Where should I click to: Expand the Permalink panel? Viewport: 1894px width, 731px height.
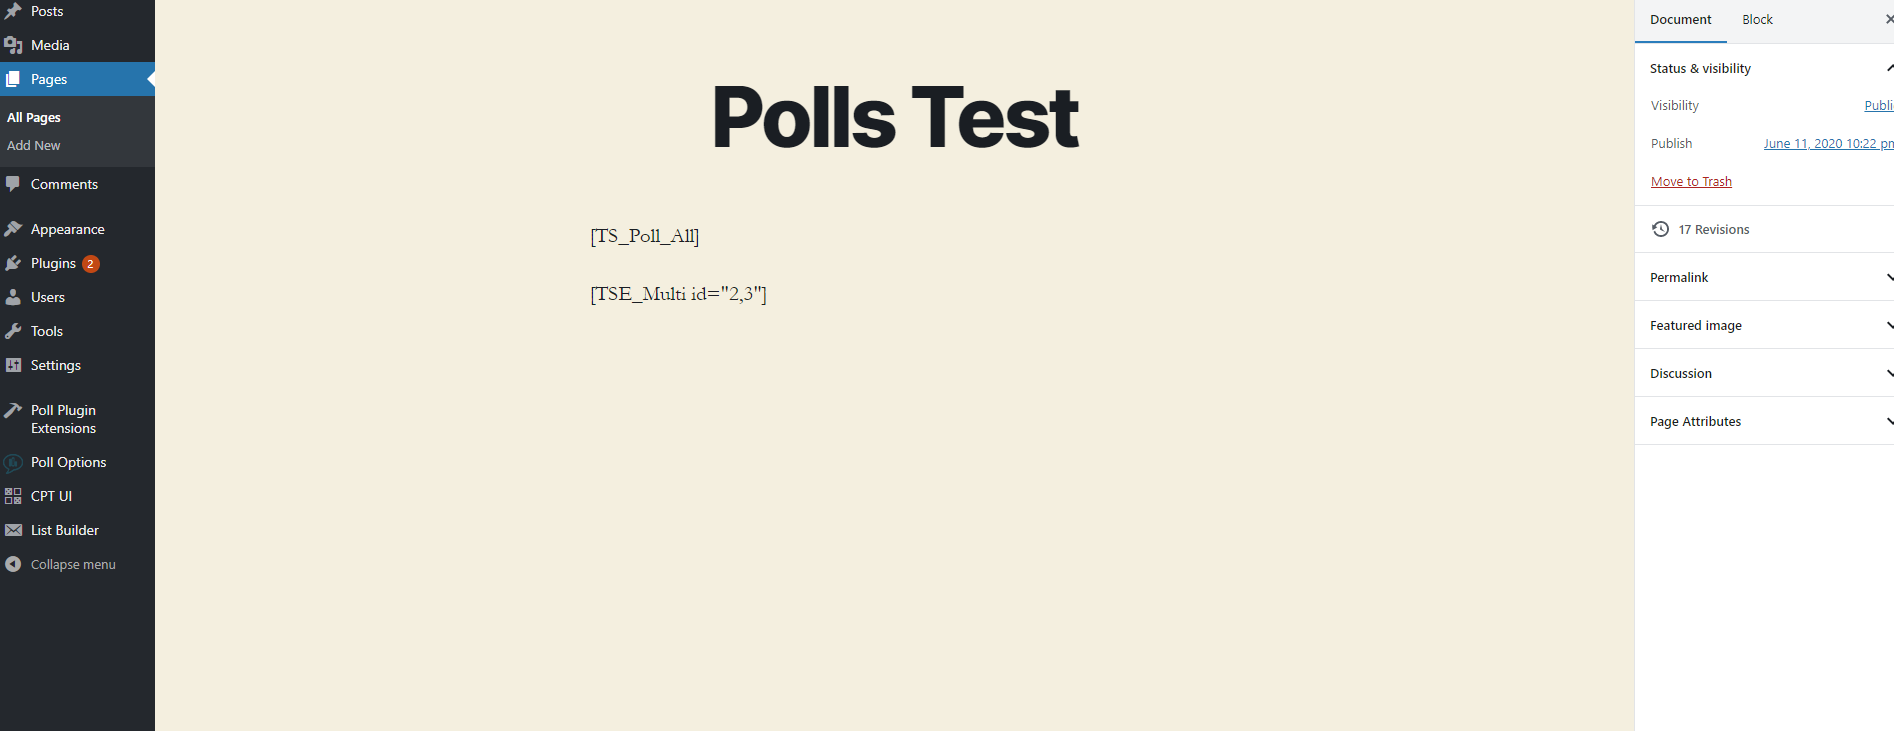tap(1765, 277)
